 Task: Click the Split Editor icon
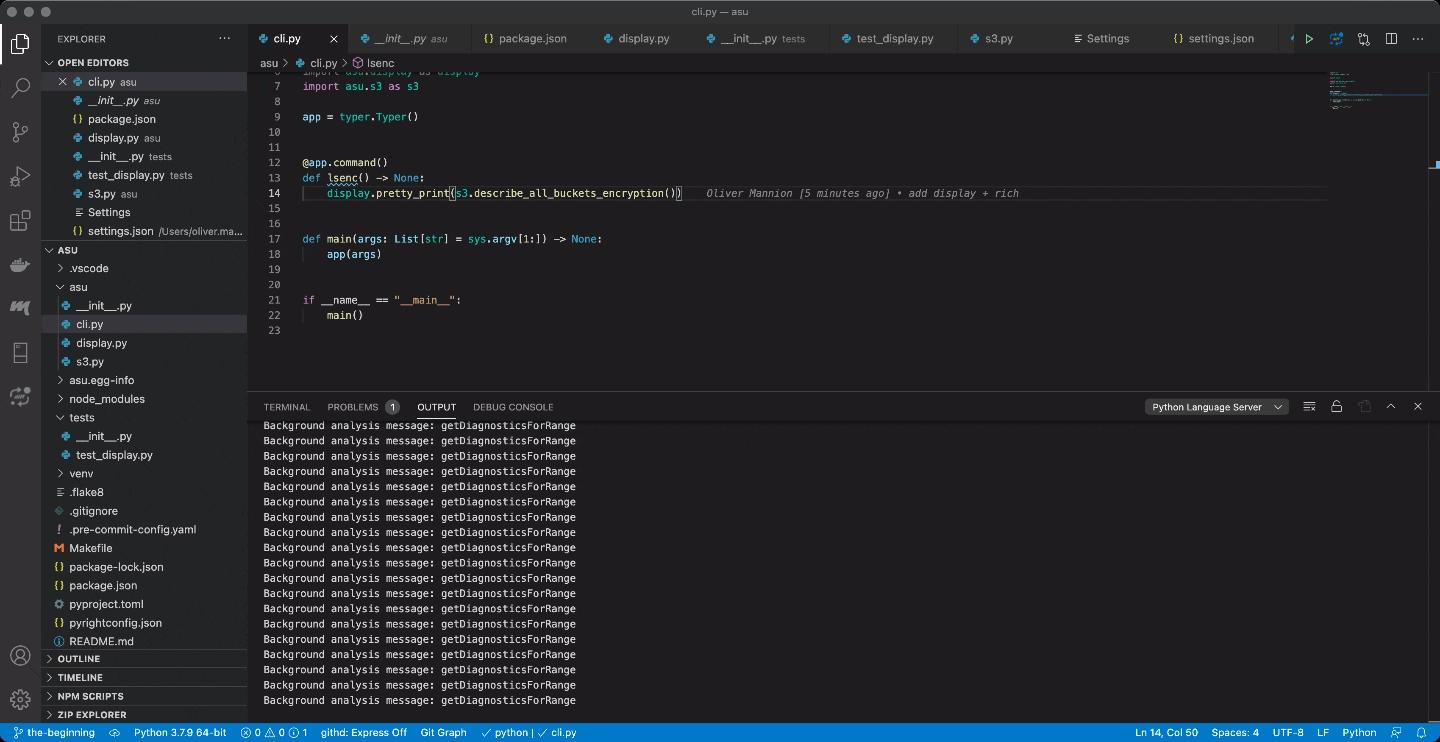pyautogui.click(x=1391, y=38)
